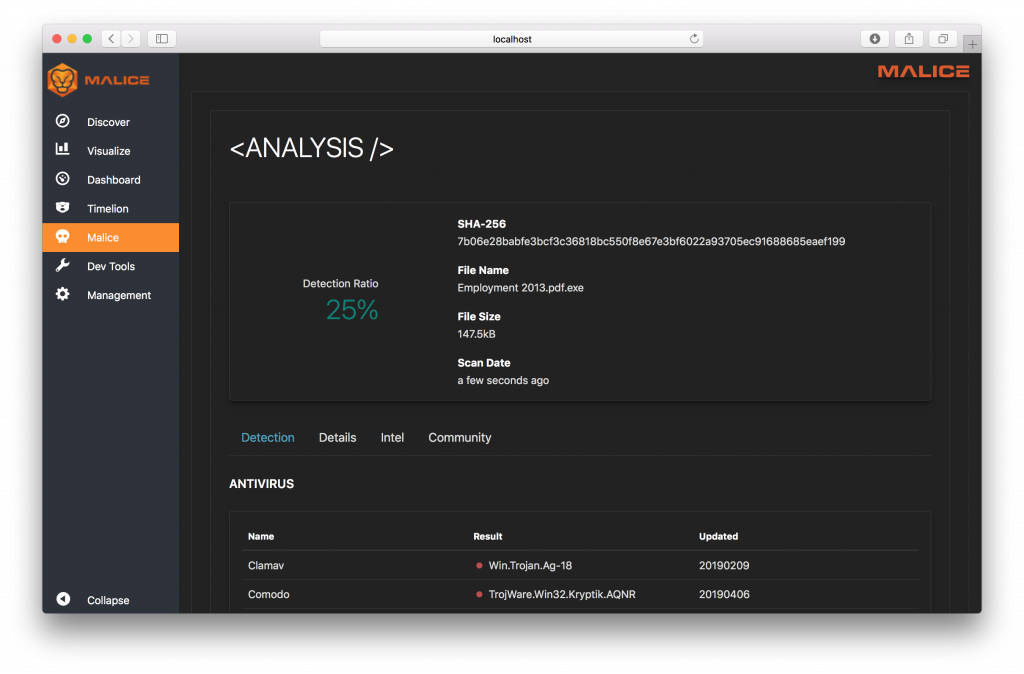The width and height of the screenshot is (1024, 674).
Task: Click the Malice lion logo
Action: (63, 80)
